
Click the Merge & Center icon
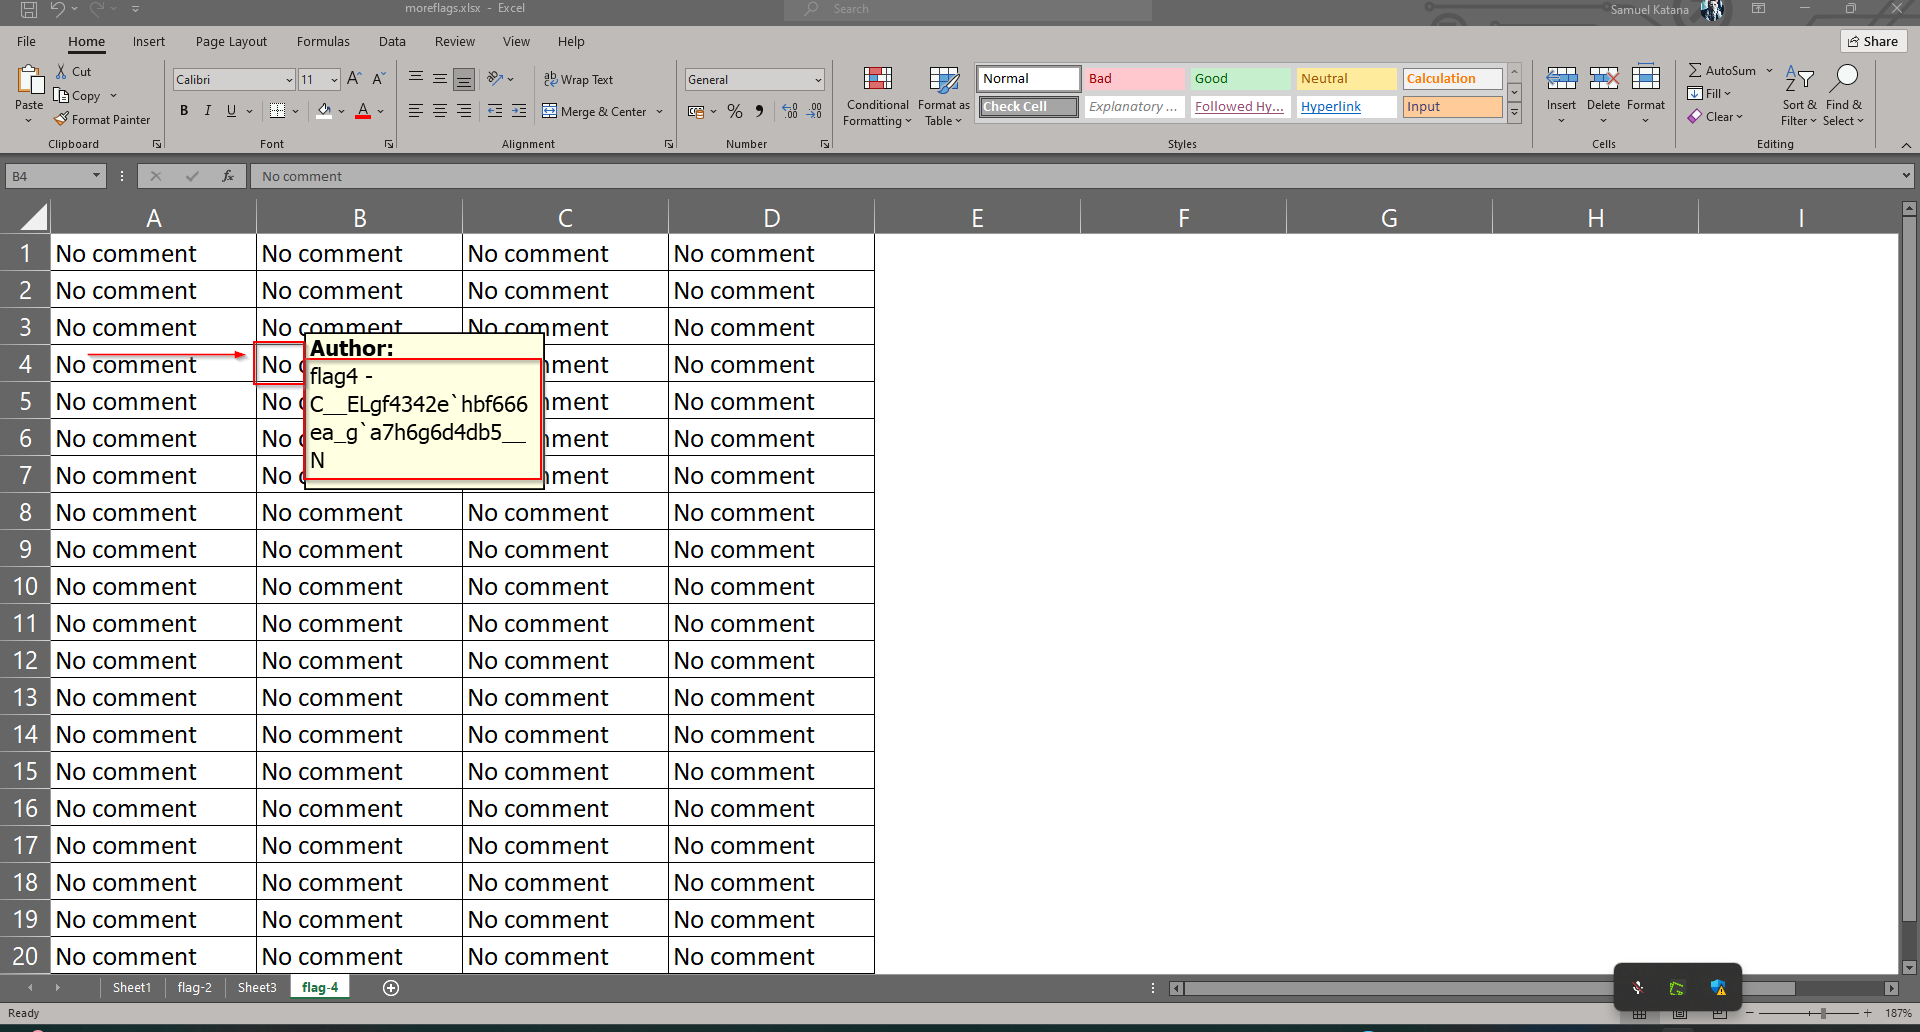point(551,111)
